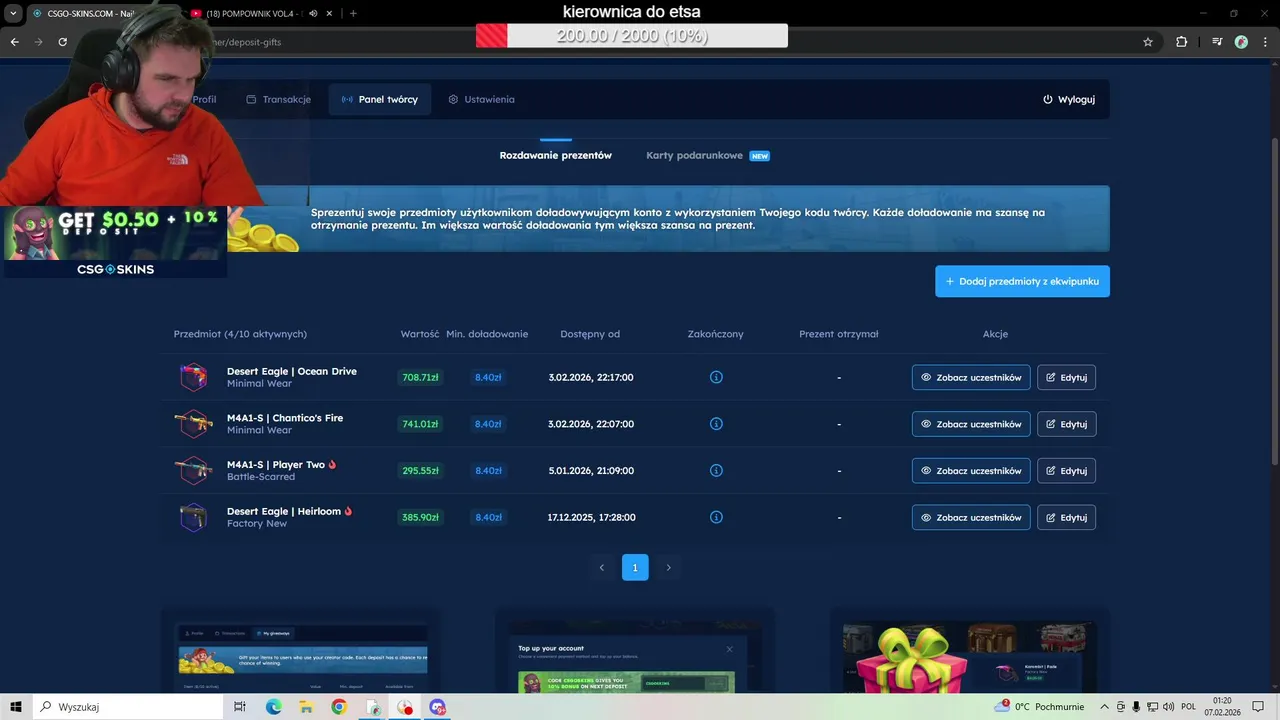Switch to Rozdawanie prezentów tab

[556, 155]
